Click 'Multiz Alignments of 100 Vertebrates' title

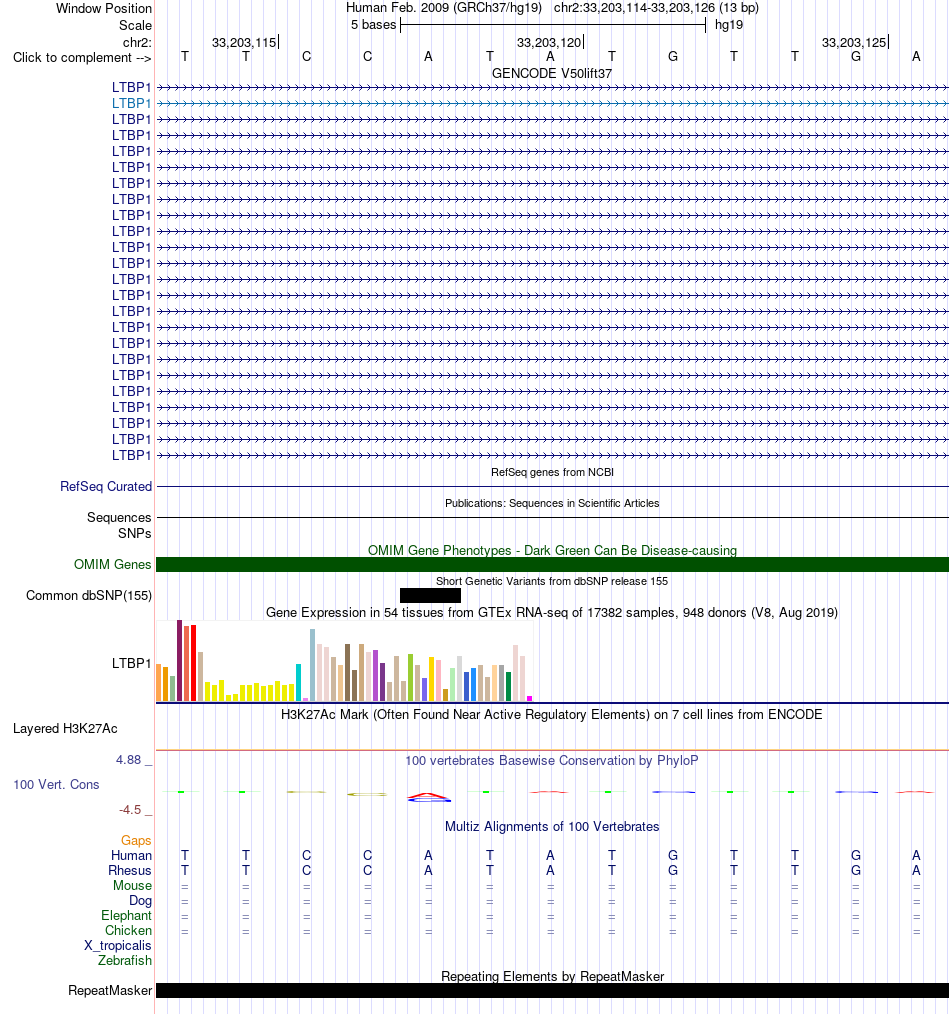552,826
